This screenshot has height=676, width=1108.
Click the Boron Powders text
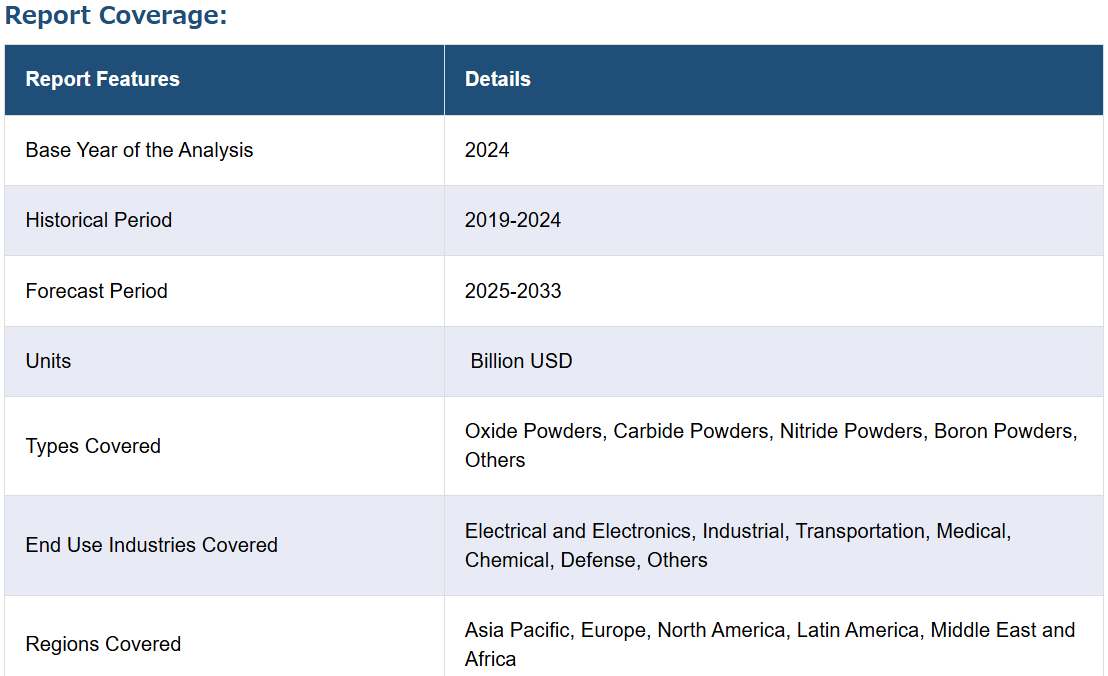pos(1003,431)
